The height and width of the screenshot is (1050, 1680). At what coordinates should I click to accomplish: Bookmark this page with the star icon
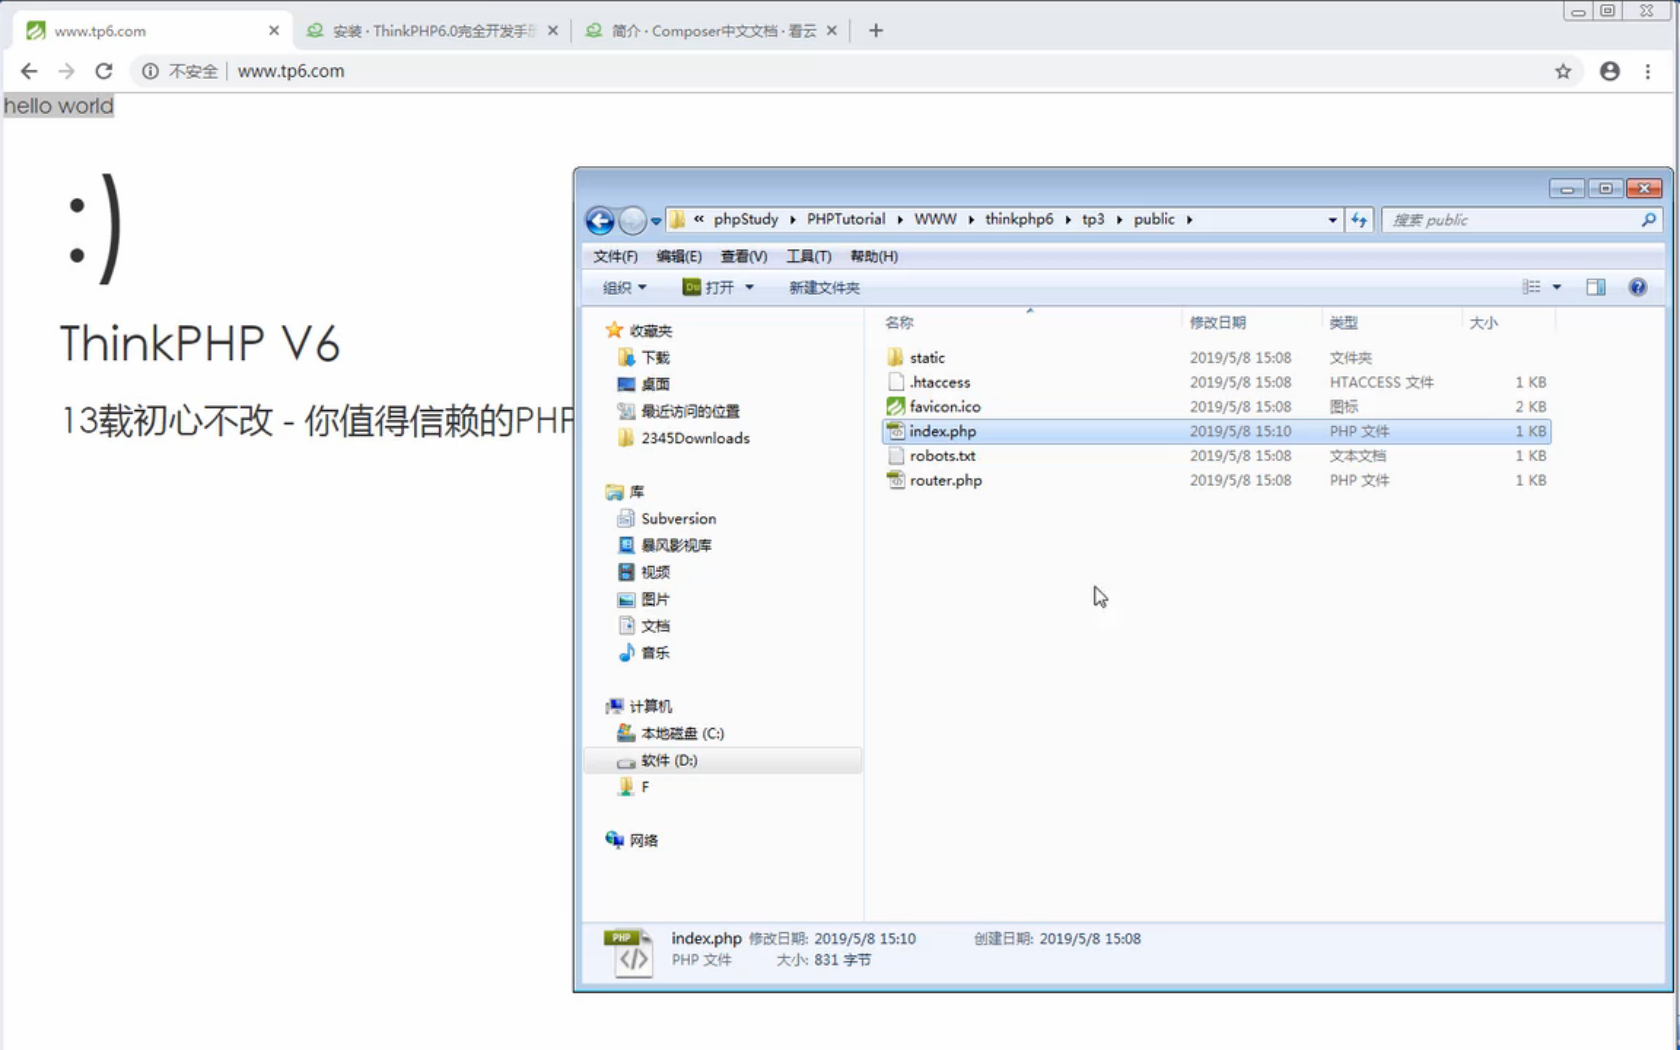tap(1563, 71)
